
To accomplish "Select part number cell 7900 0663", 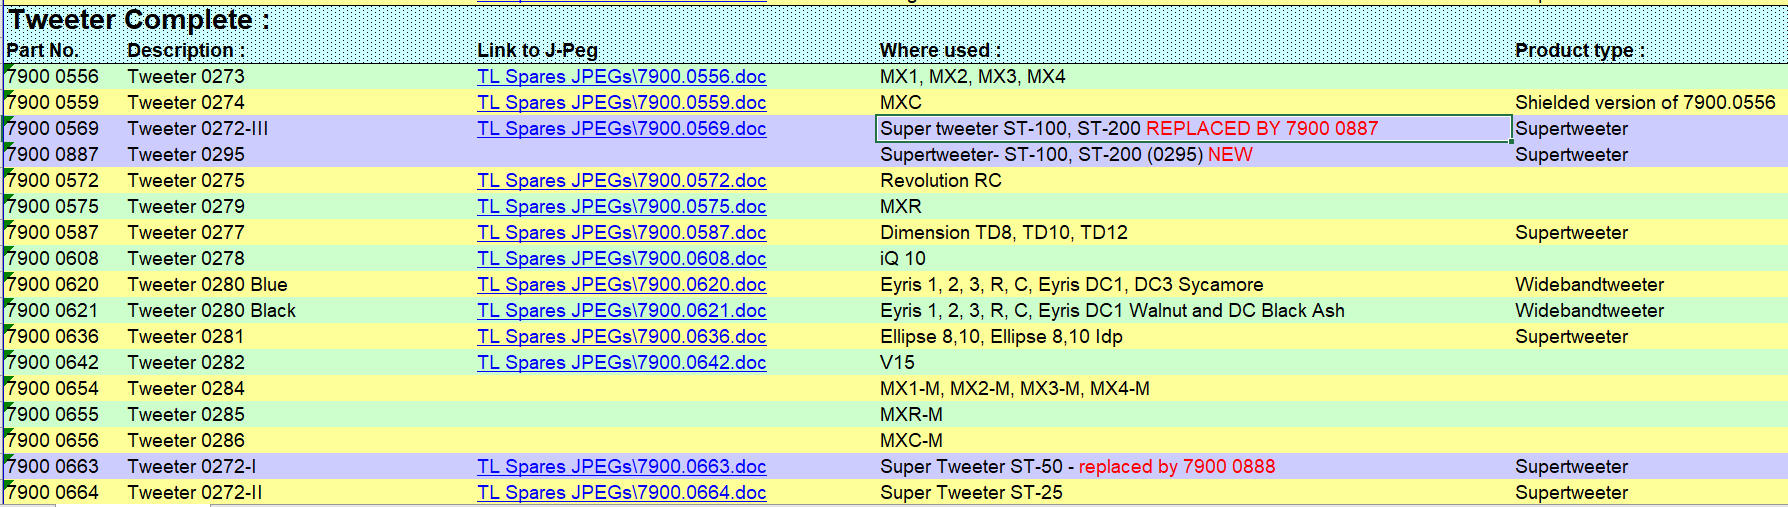I will tap(53, 467).
